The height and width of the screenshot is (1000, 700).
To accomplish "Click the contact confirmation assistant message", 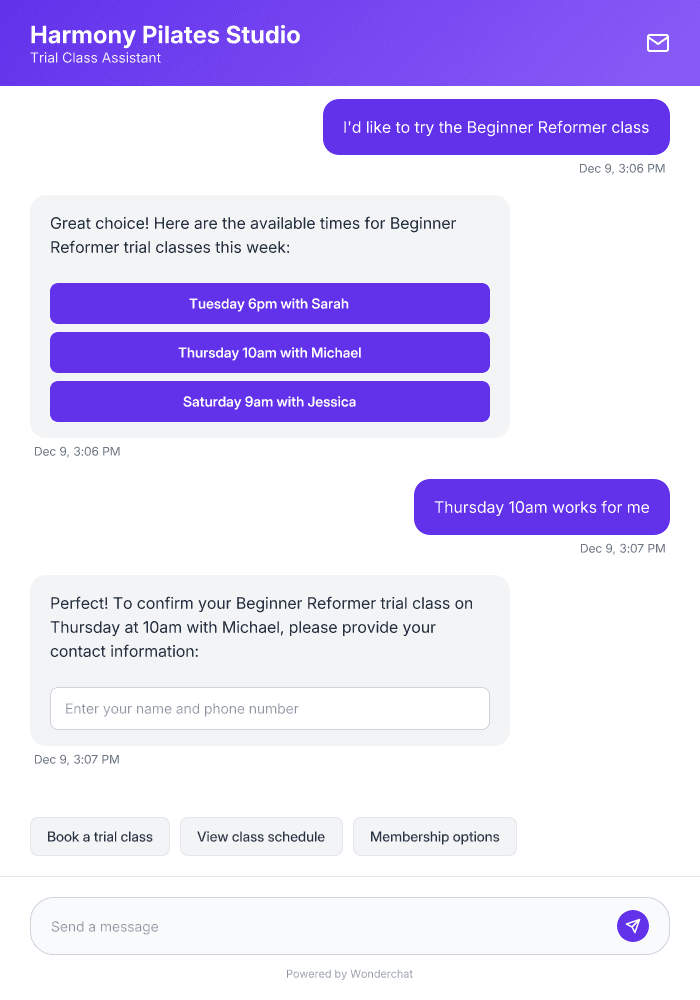I will [x=261, y=625].
